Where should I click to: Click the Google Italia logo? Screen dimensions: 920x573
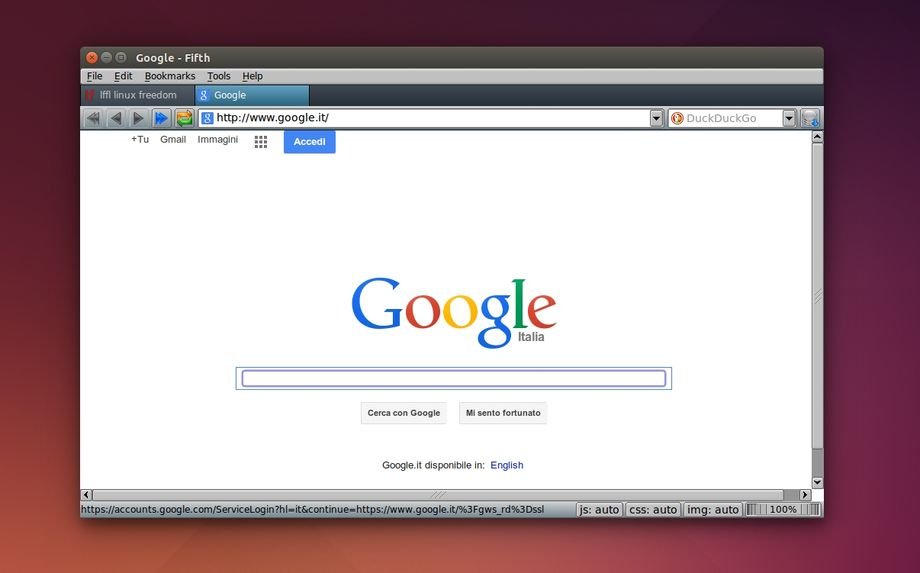coord(454,312)
